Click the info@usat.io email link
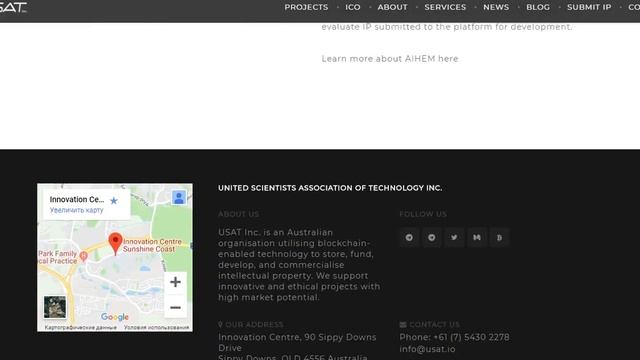 (427, 349)
